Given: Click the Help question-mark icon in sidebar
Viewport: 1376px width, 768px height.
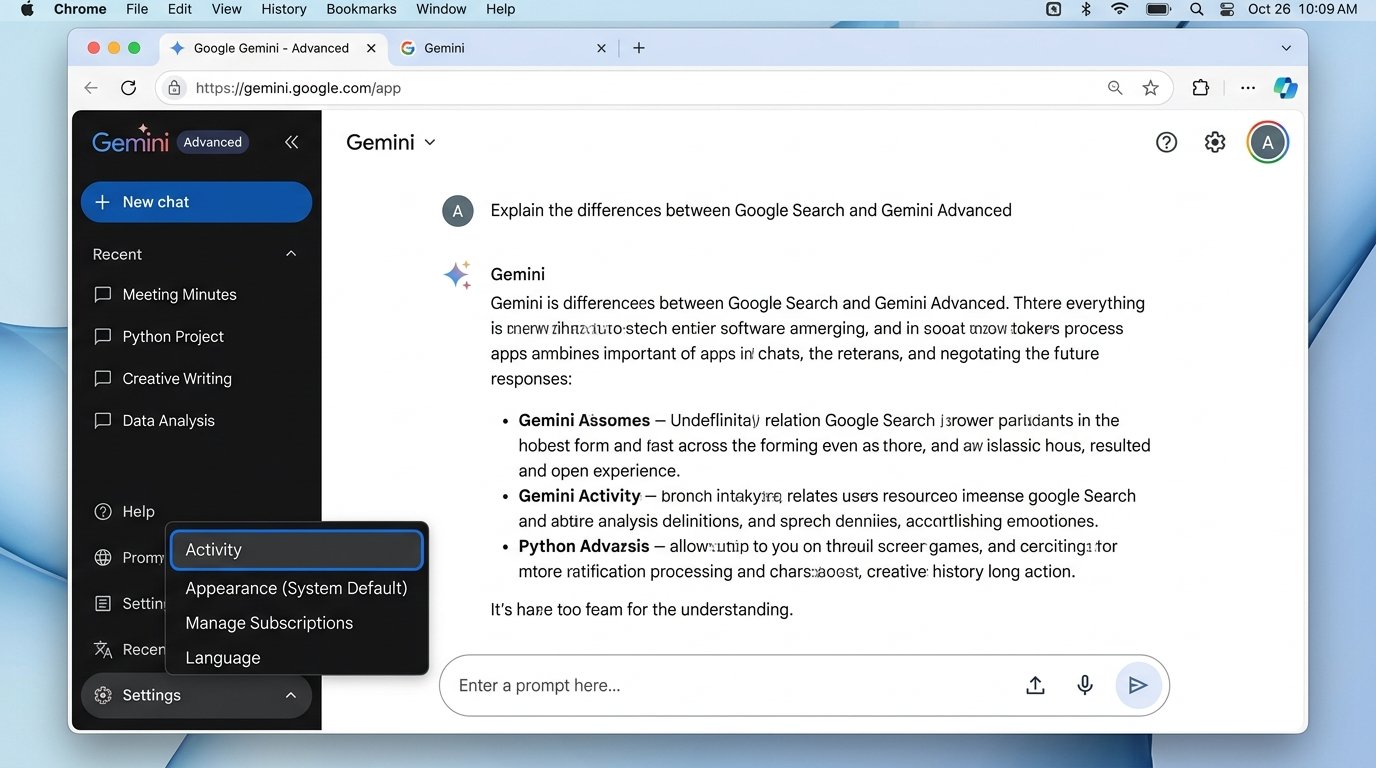Looking at the screenshot, I should tap(102, 511).
